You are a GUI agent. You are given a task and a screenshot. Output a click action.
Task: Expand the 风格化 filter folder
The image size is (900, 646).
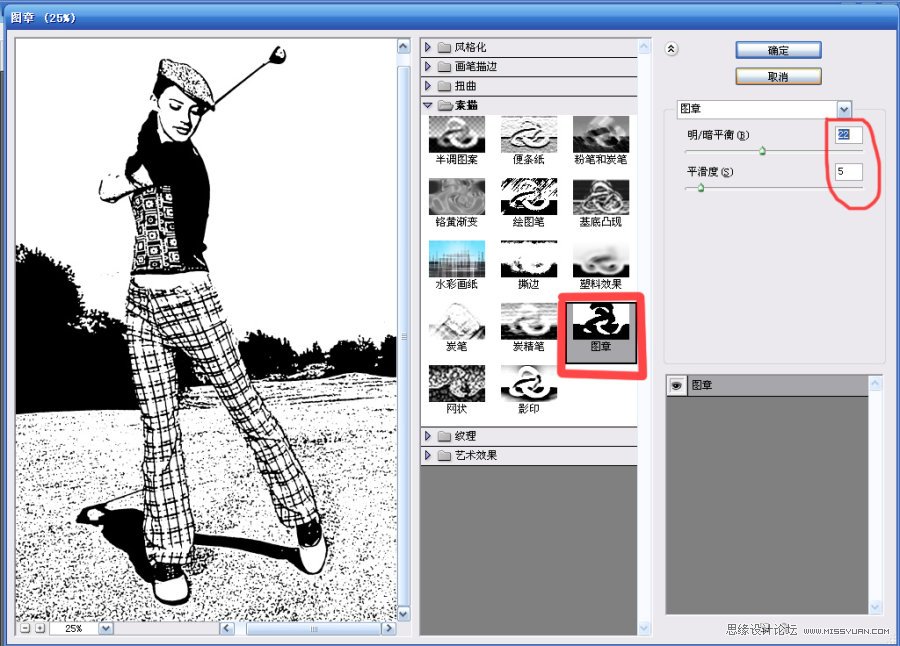click(428, 47)
